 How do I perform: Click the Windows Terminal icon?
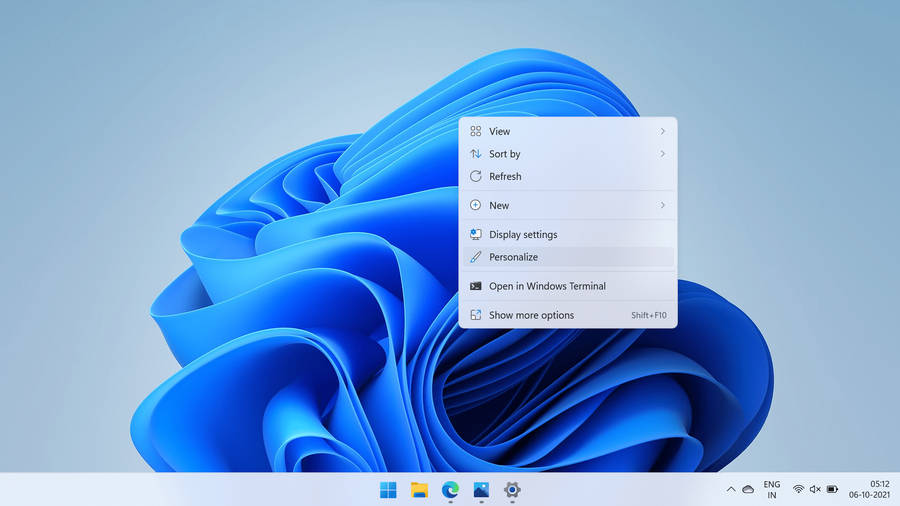tap(476, 286)
